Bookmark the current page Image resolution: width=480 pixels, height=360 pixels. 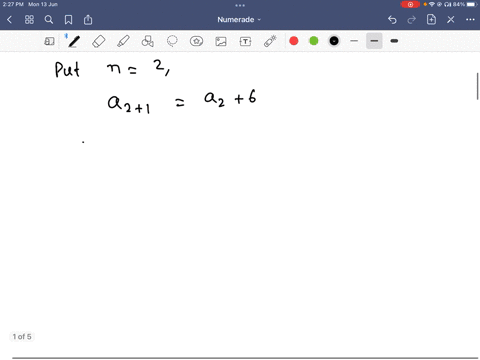tap(68, 20)
